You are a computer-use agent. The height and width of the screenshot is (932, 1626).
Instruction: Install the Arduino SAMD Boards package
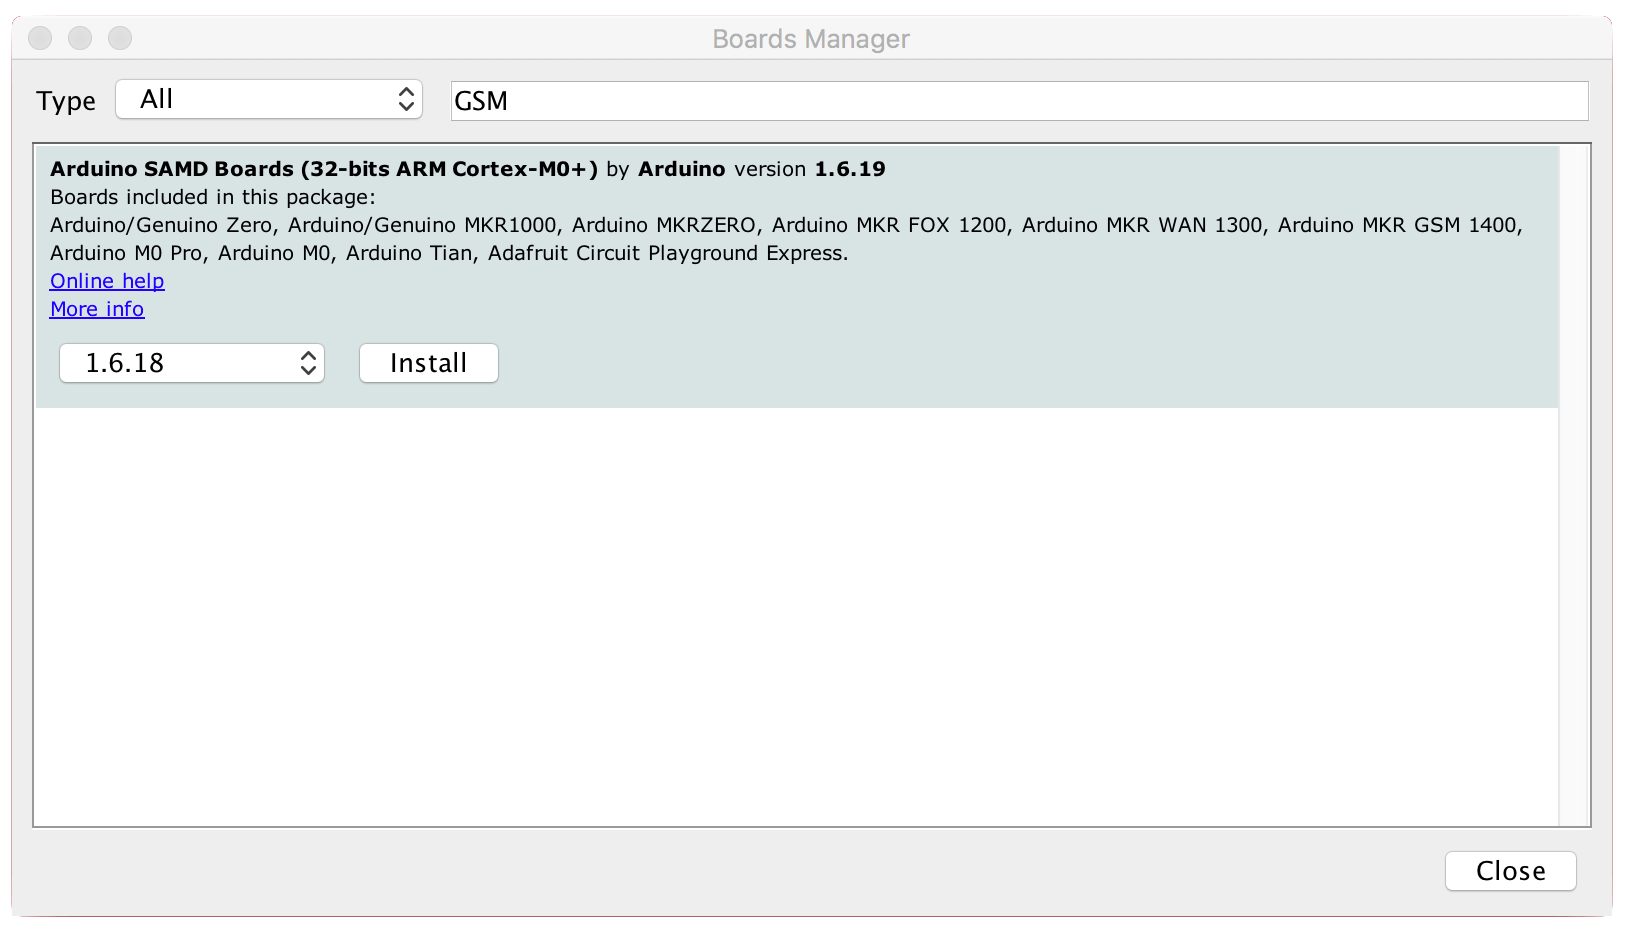click(x=429, y=363)
